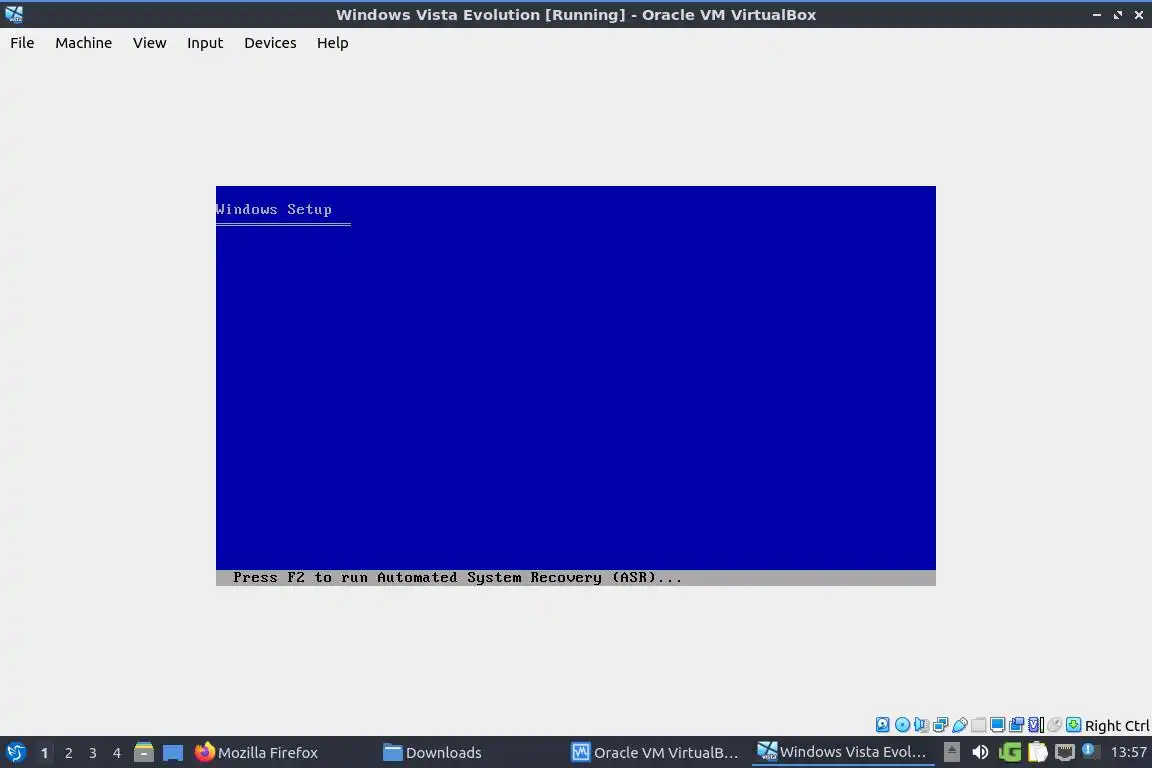Open the CPU virtualization status icon
This screenshot has height=768, width=1152.
click(1036, 725)
